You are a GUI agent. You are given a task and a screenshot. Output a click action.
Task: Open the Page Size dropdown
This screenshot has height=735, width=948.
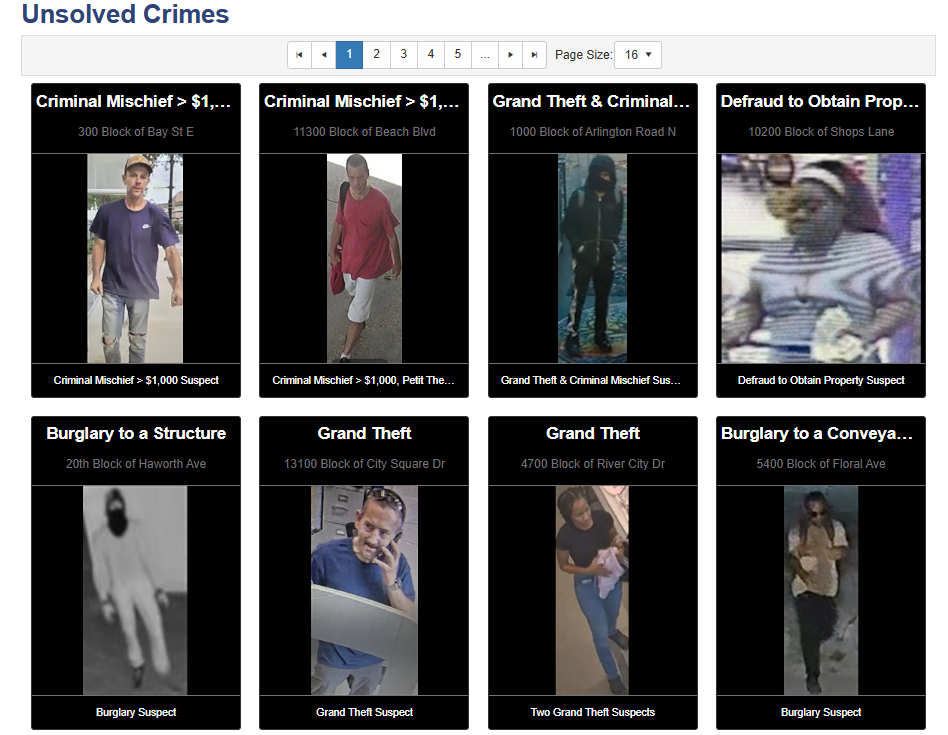[x=637, y=55]
